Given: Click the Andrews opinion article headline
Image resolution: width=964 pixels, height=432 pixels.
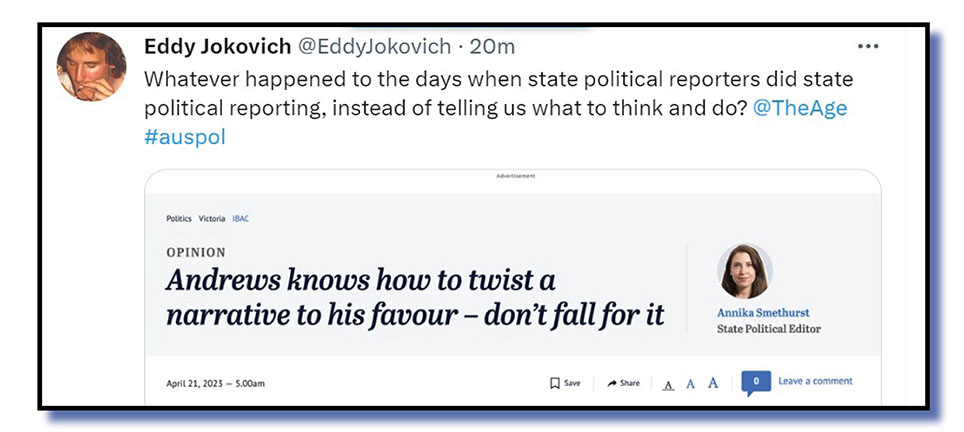Looking at the screenshot, I should tap(414, 297).
